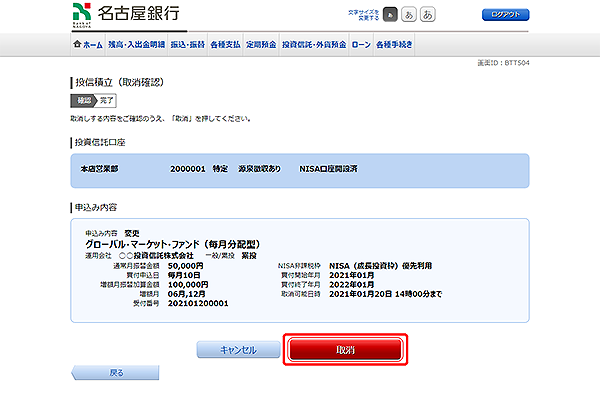The image size is (600, 398).
Task: Click the cancellation deadline 2021年01月20日 14時00分まで
Action: (386, 294)
